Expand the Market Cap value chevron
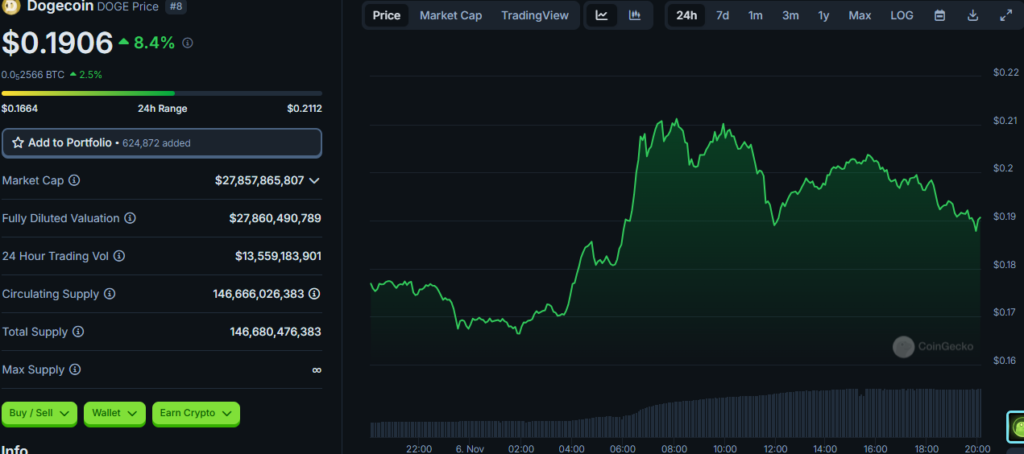The image size is (1024, 454). pos(314,180)
